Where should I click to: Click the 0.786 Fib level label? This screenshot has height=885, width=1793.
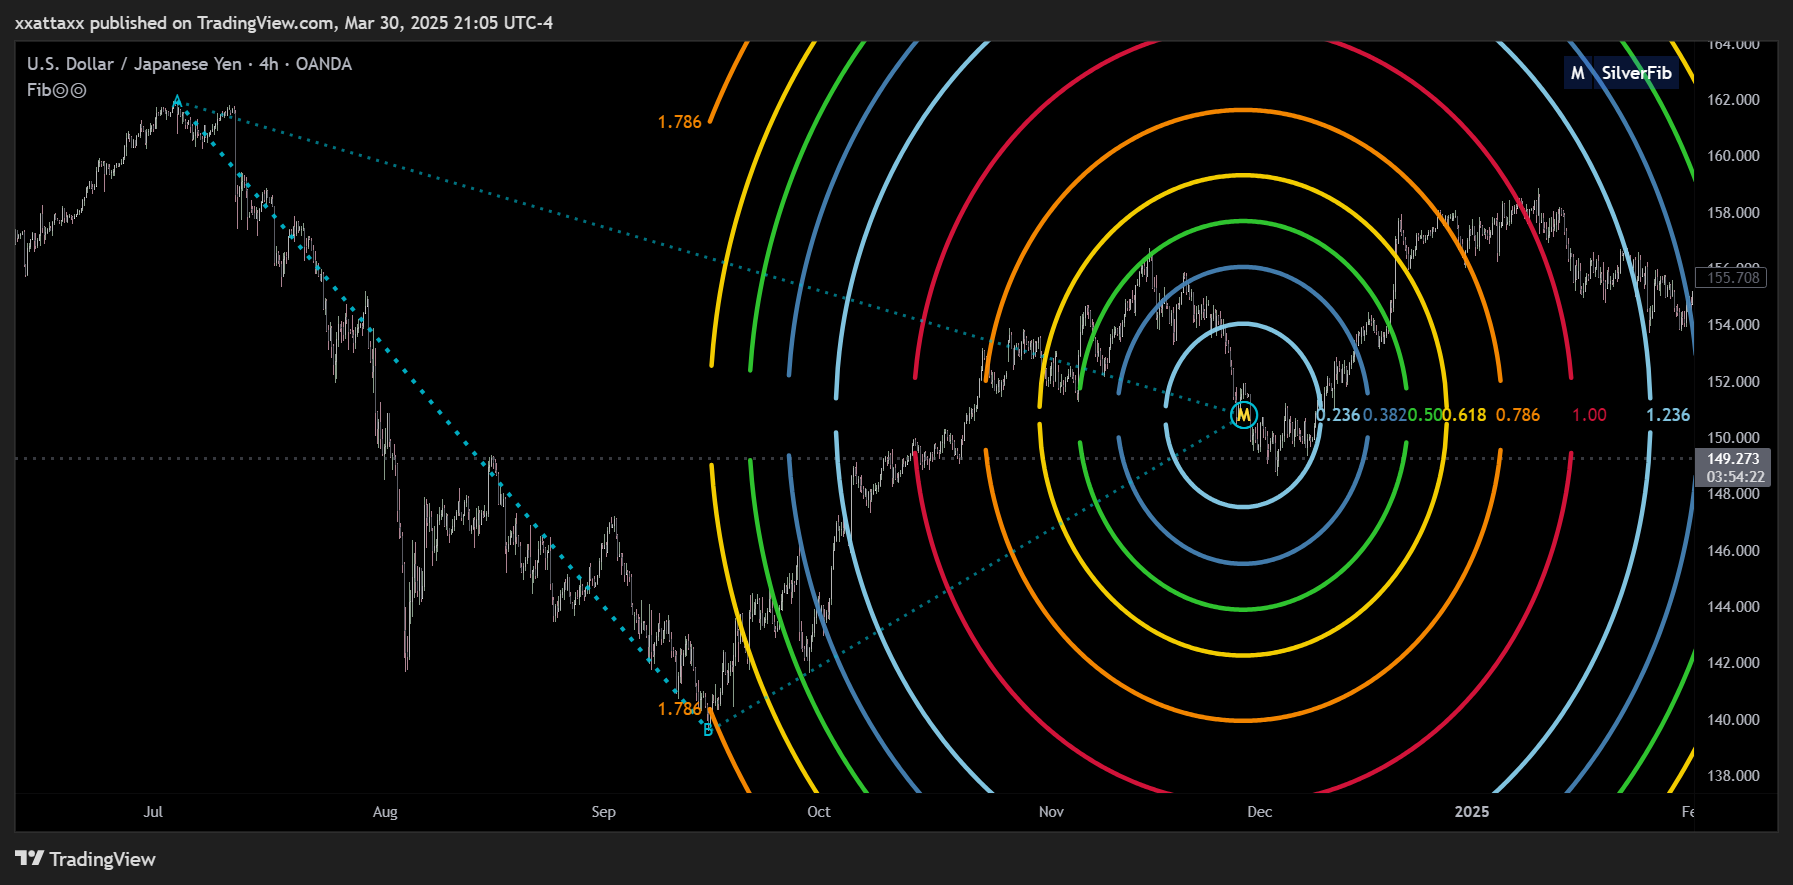tap(1518, 415)
